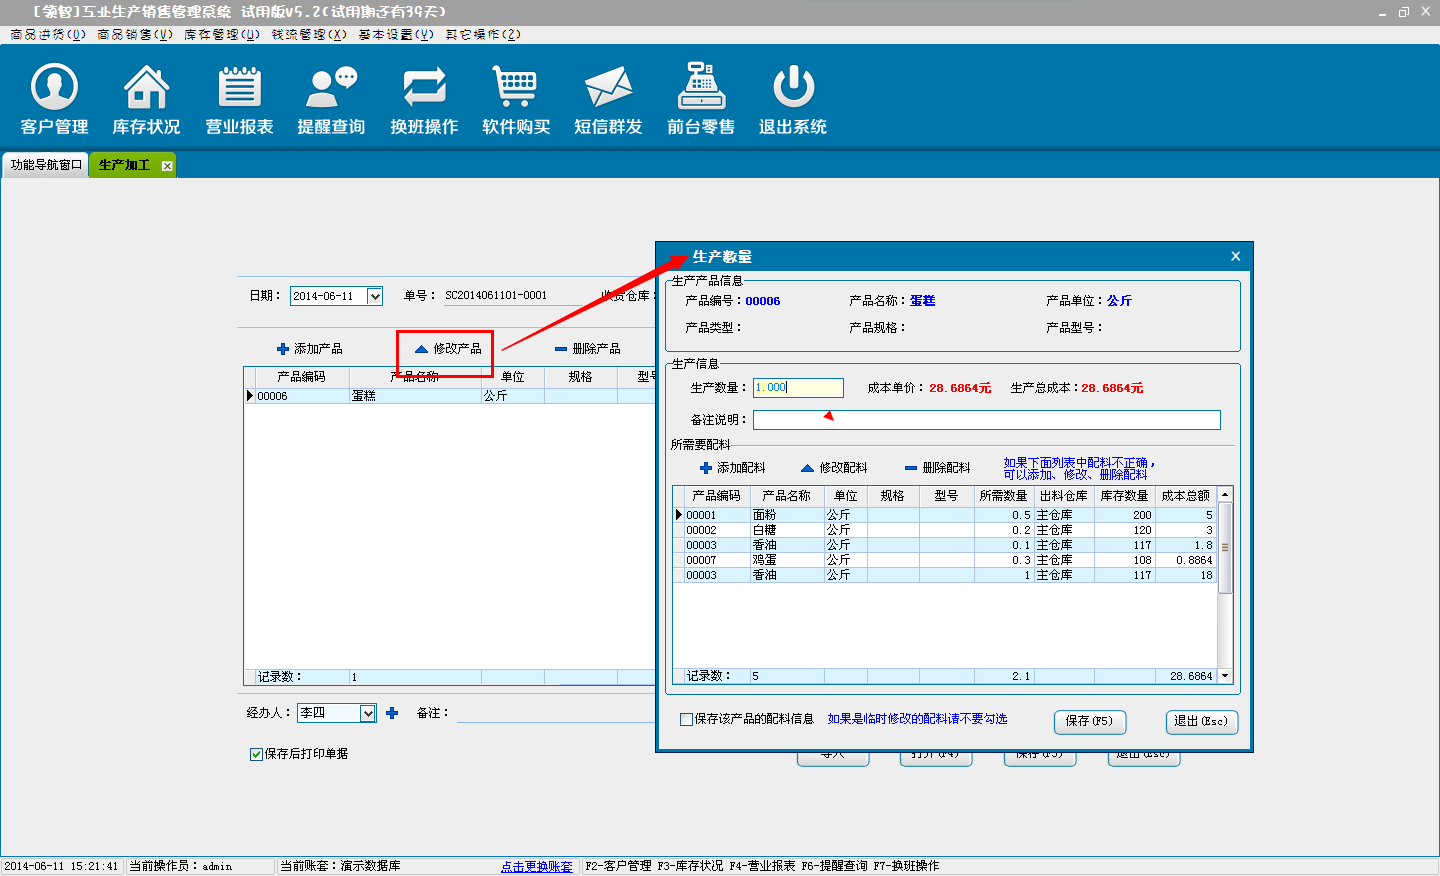The height and width of the screenshot is (876, 1440).
Task: Click the 生产数量 input field
Action: 798,388
